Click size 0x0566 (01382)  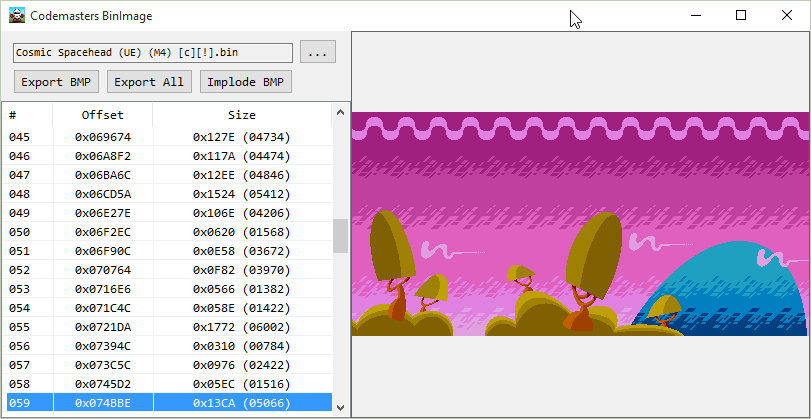coord(242,289)
